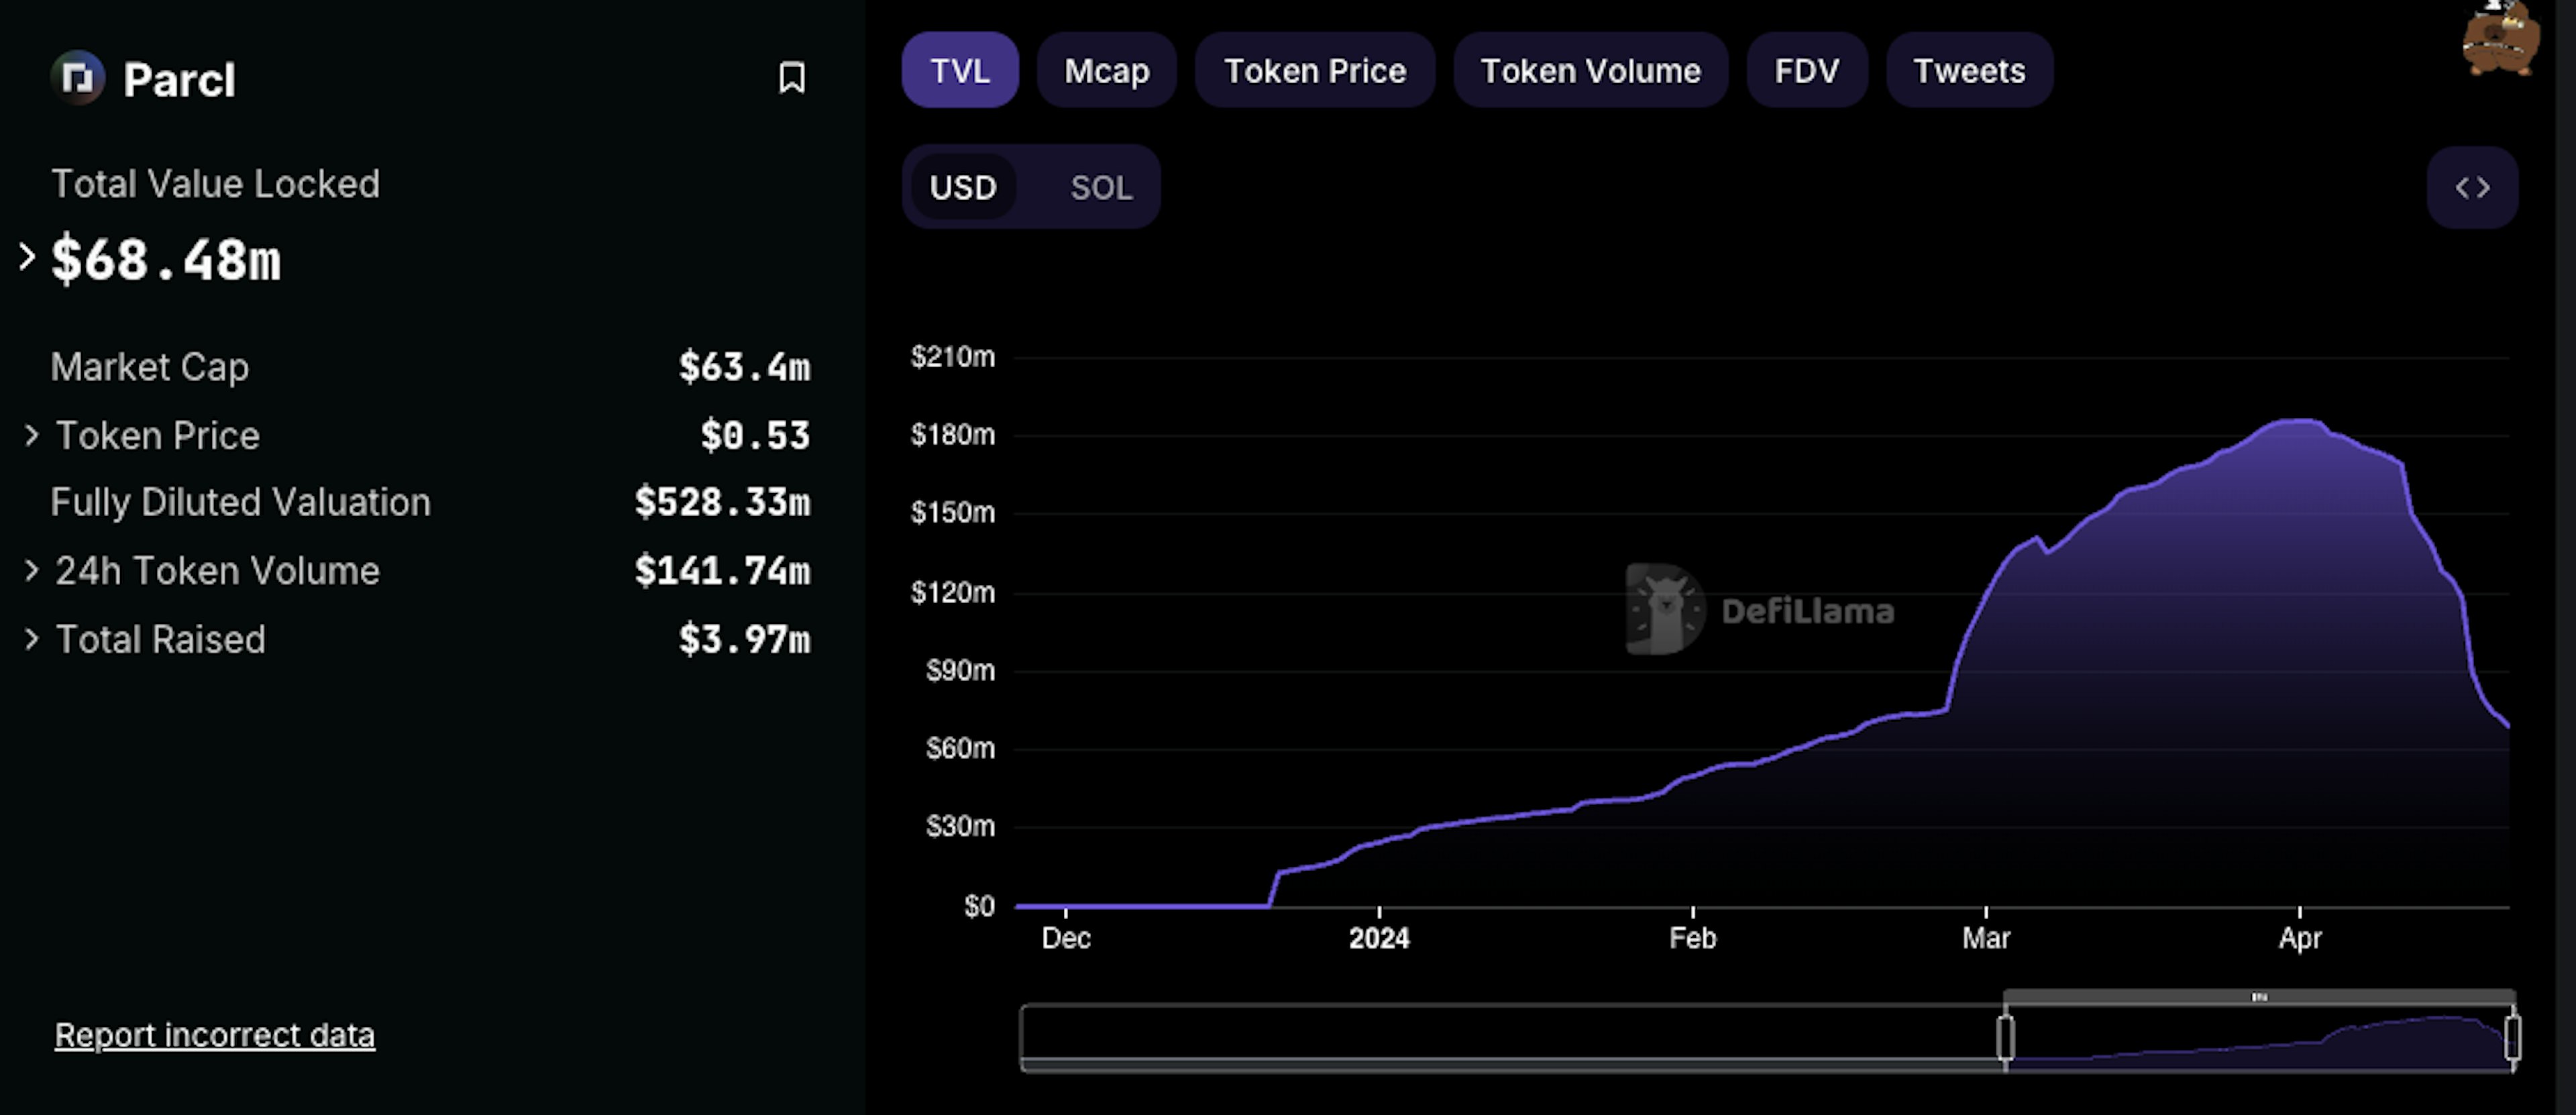Expand the 24h Token Volume row
The image size is (2576, 1115).
coord(32,570)
